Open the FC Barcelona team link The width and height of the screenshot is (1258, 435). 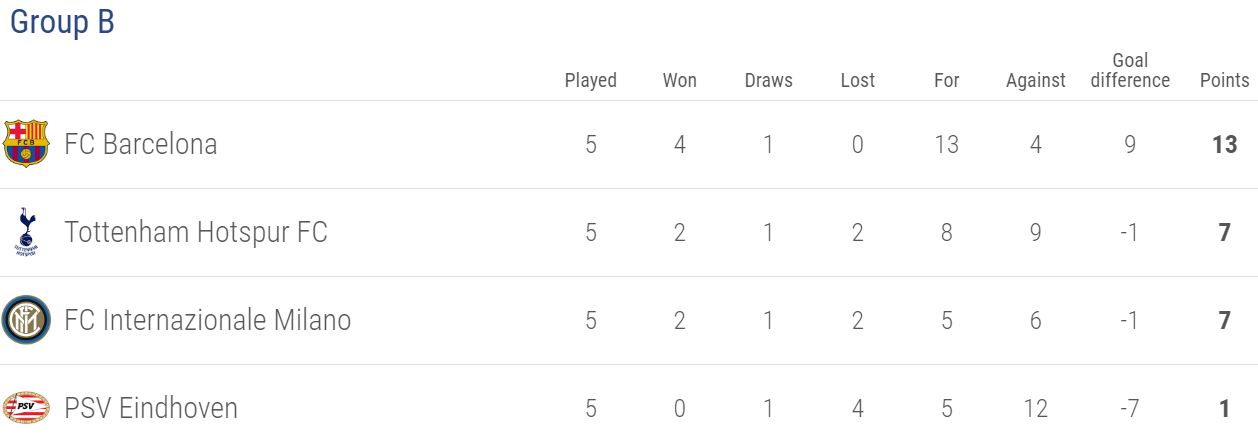point(141,144)
